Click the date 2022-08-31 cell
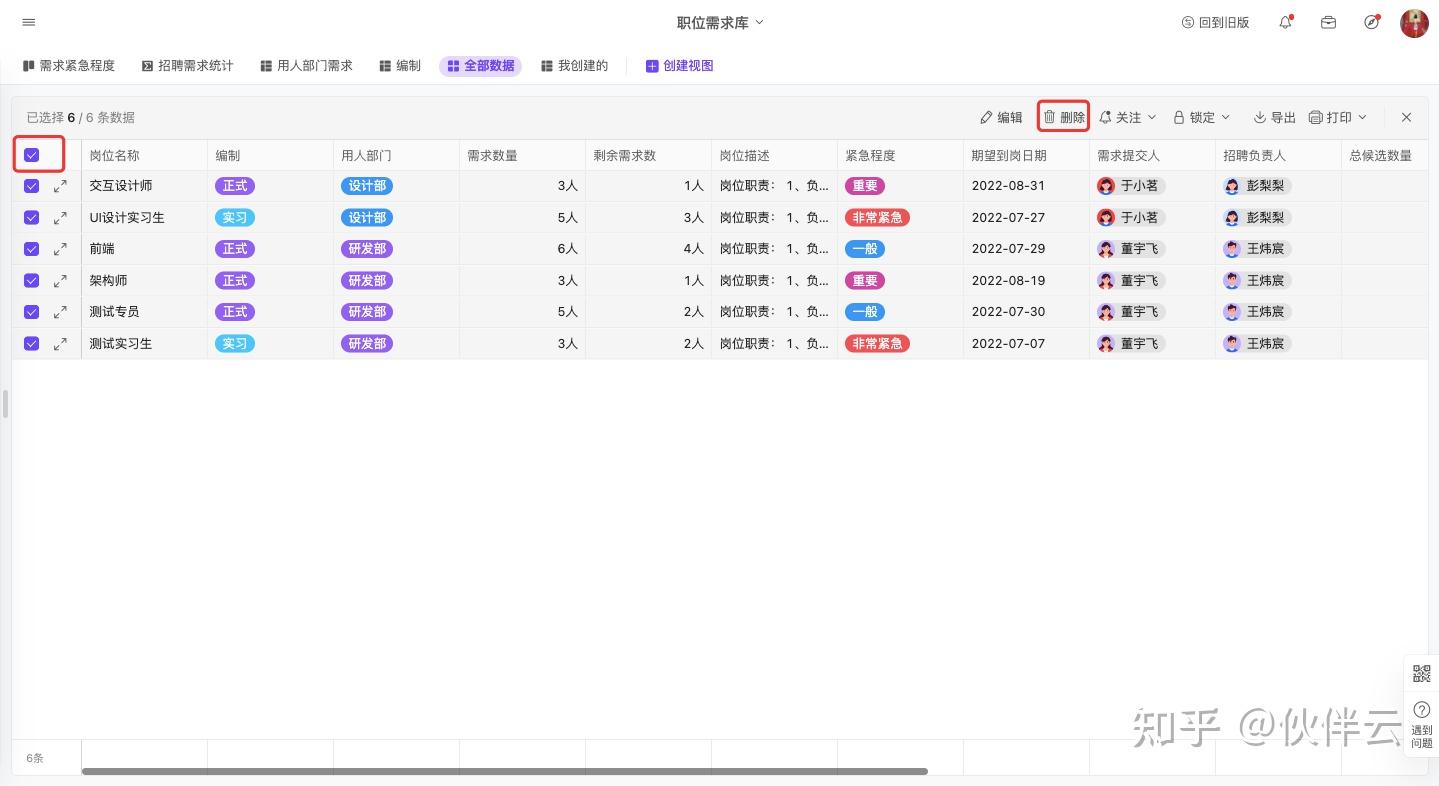This screenshot has height=786, width=1439. tap(1027, 186)
